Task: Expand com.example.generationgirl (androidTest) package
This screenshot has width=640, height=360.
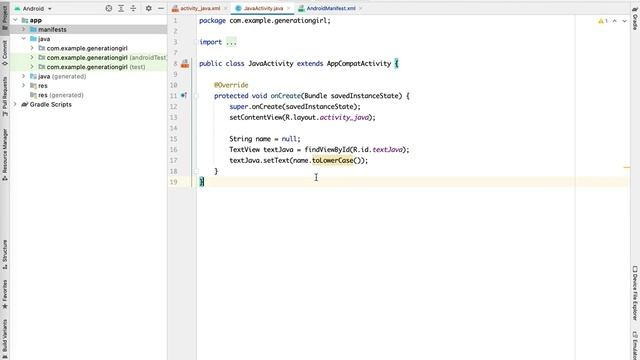Action: pos(32,58)
